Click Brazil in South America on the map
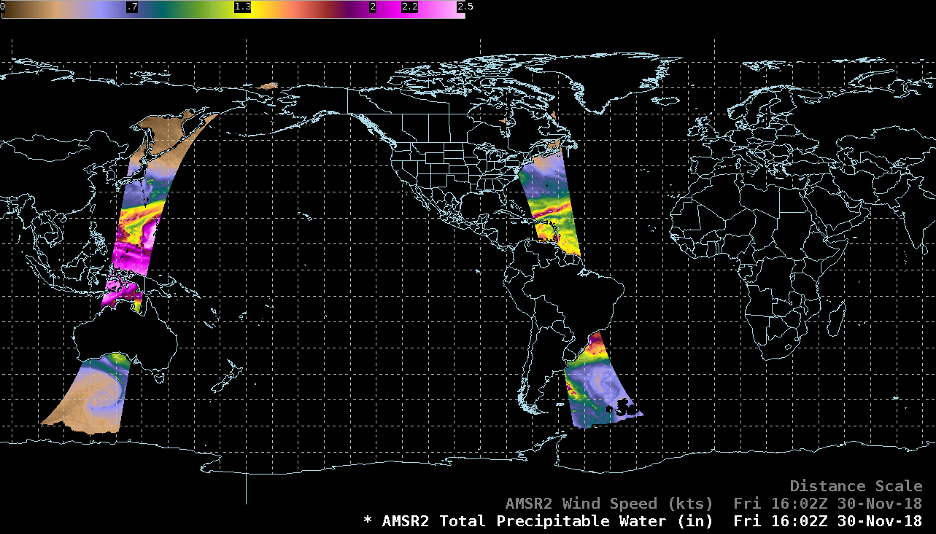Screen dimensions: 936x534 [x=570, y=300]
